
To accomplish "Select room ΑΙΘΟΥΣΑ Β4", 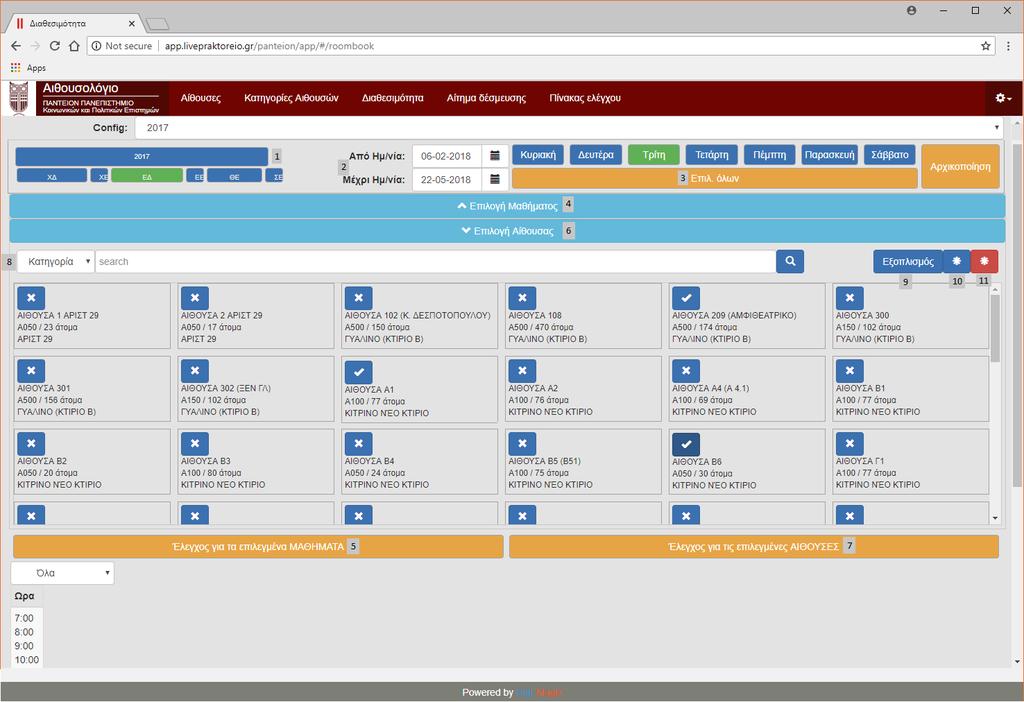I will 359,443.
